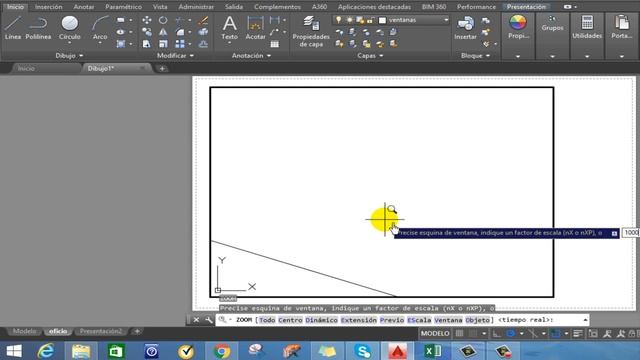The image size is (640, 360).
Task: Open Propiedades color wheel panel
Action: tap(518, 27)
